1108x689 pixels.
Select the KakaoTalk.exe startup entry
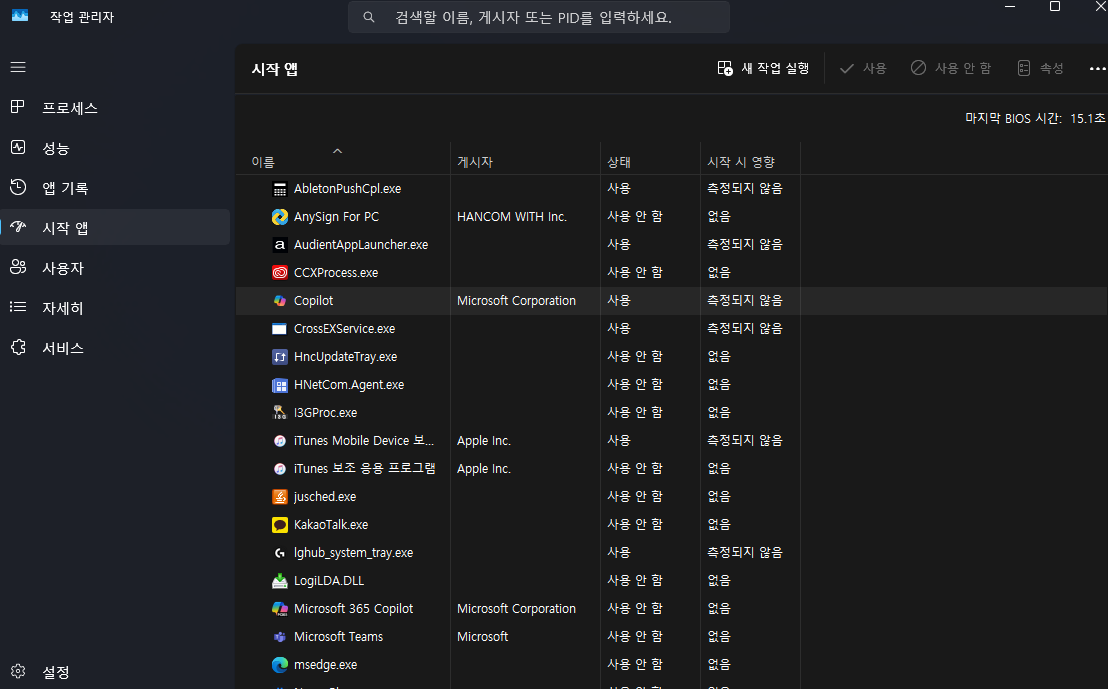[x=328, y=524]
